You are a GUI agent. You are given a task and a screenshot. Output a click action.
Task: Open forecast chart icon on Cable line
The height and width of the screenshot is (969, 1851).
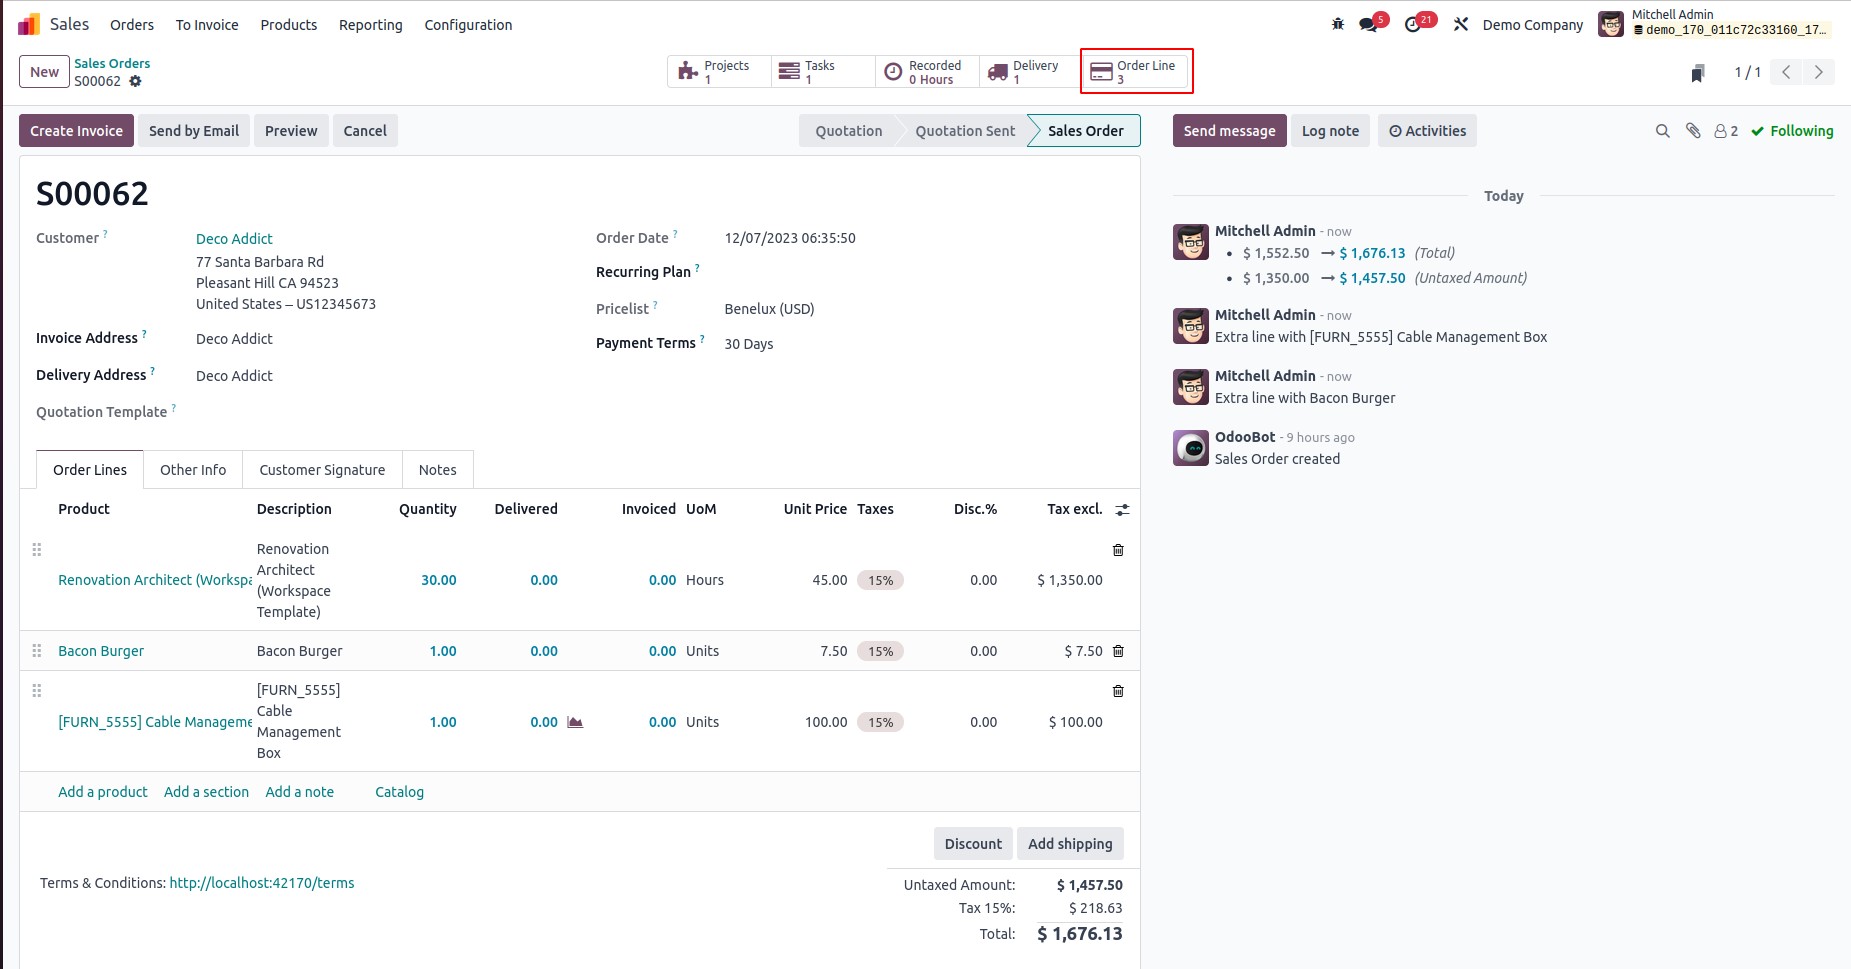point(575,722)
